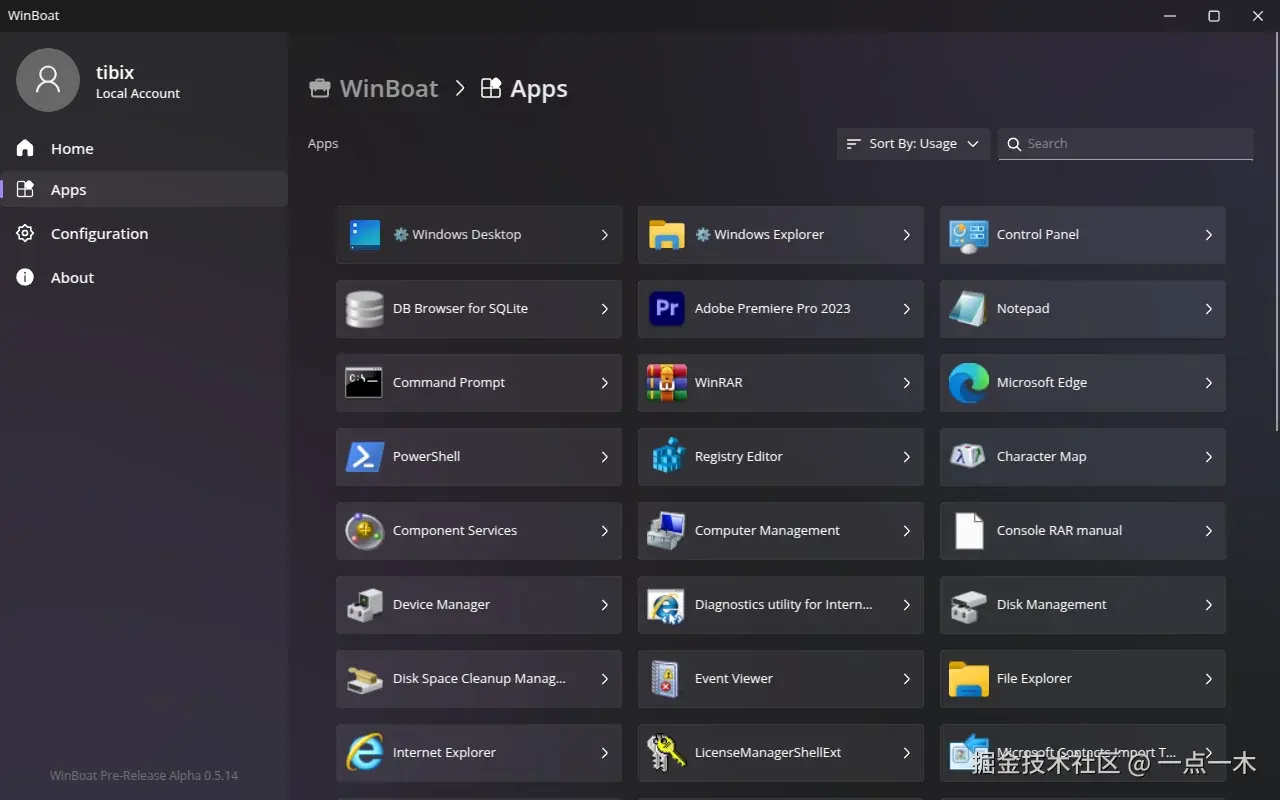Image resolution: width=1280 pixels, height=800 pixels.
Task: Launch Microsoft Edge
Action: point(1082,383)
